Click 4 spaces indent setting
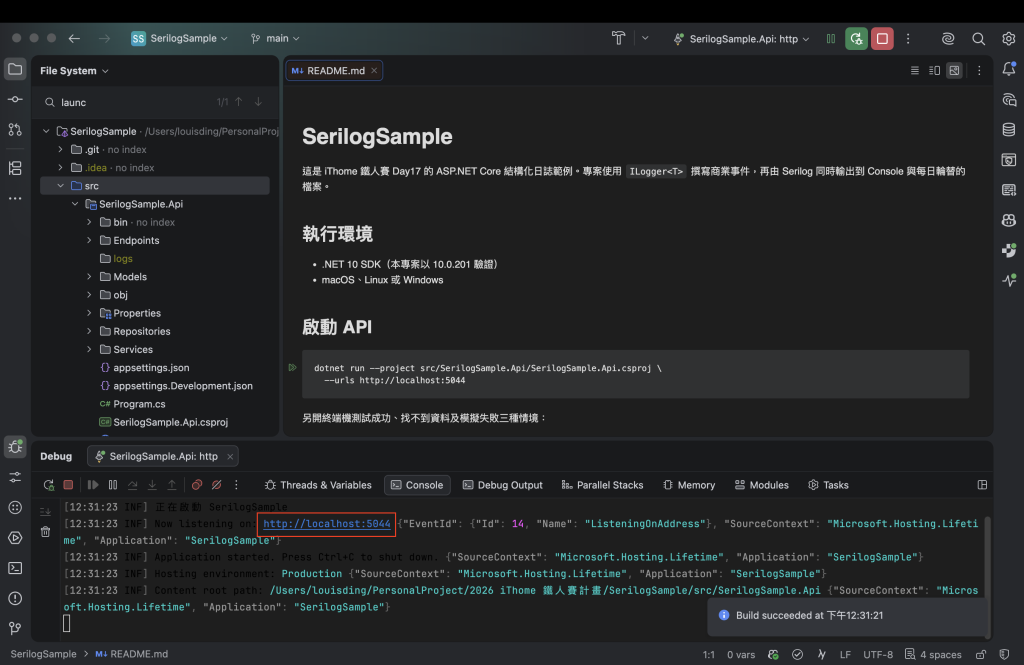The height and width of the screenshot is (665, 1024). point(933,655)
